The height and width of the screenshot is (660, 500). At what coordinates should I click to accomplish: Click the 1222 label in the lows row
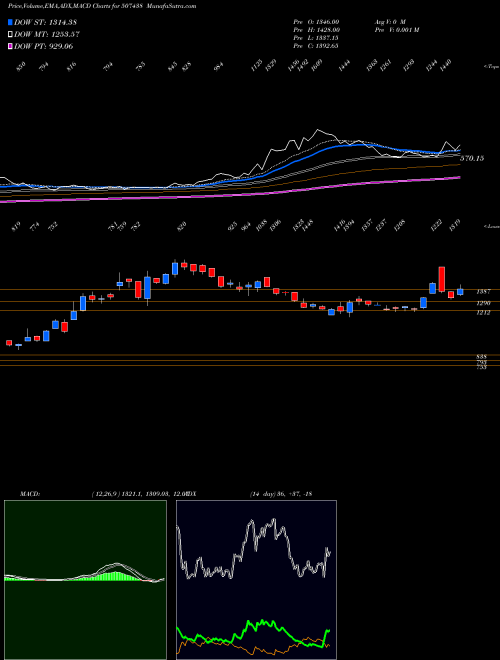435,226
